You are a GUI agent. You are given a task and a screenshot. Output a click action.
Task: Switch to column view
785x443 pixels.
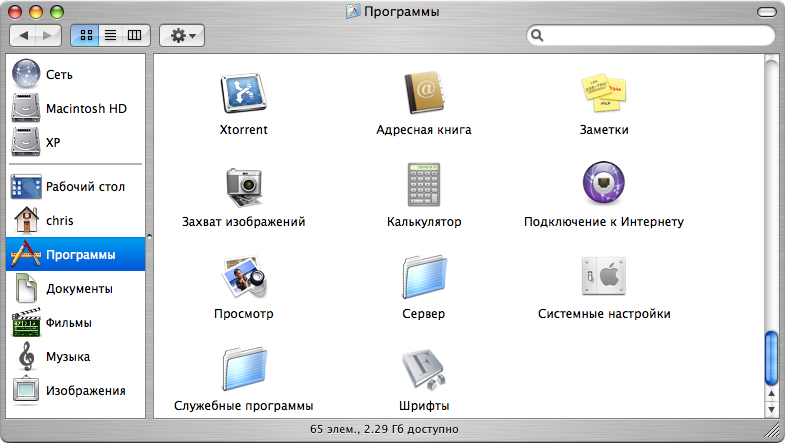click(x=135, y=35)
